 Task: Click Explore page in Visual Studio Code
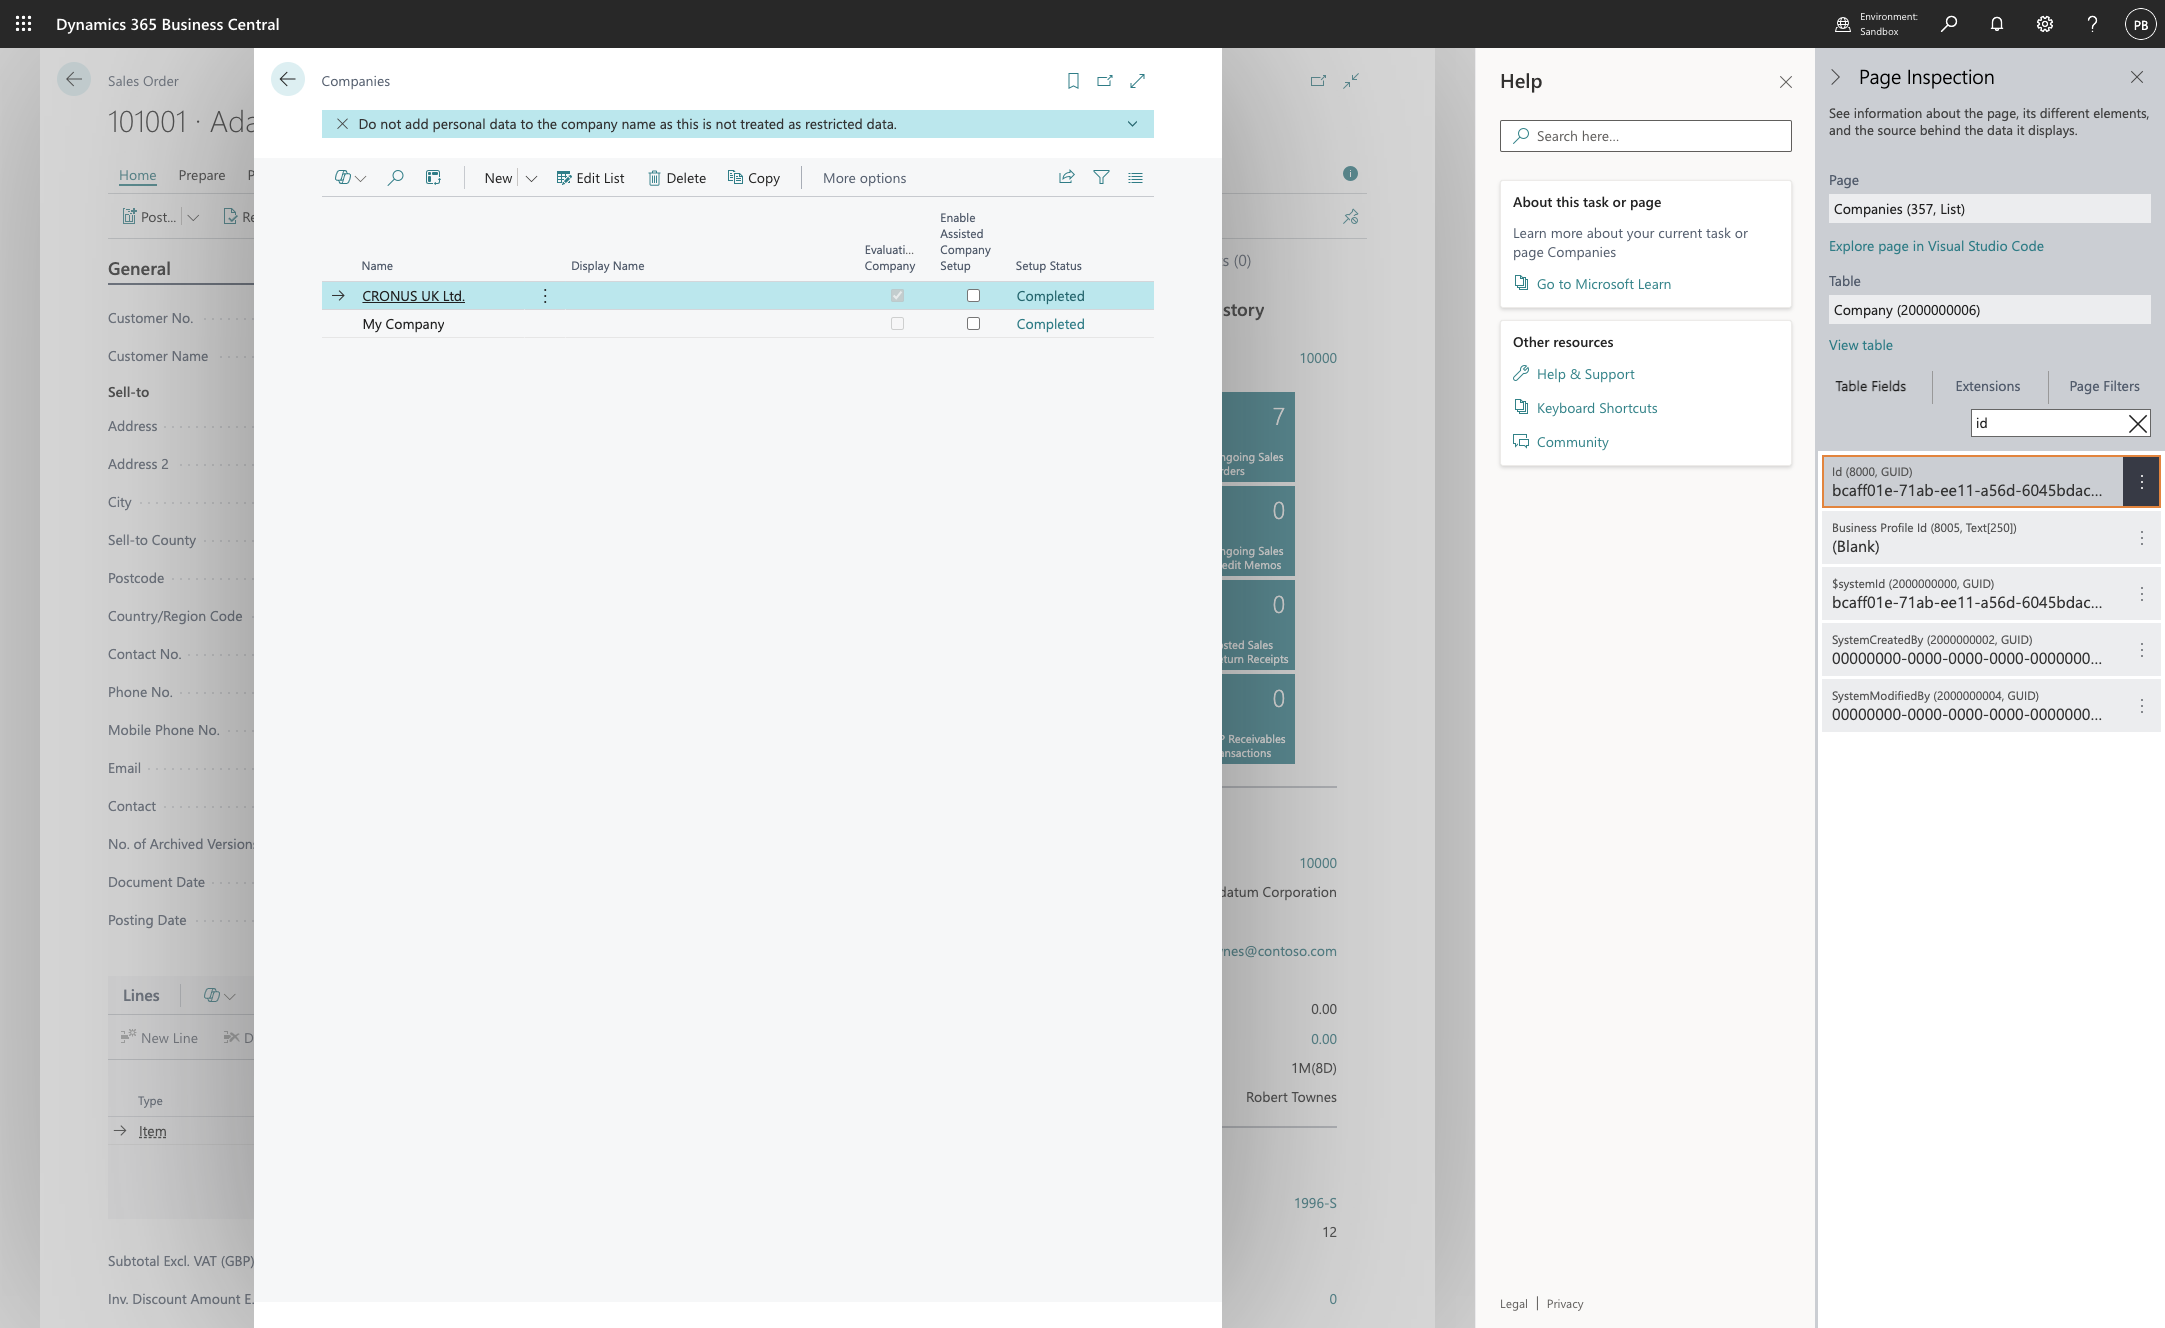tap(1936, 246)
